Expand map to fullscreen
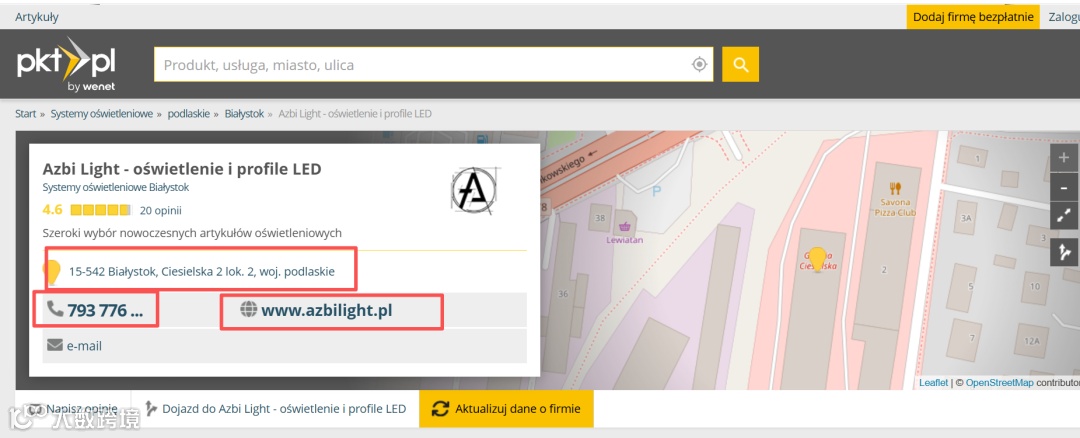 point(1063,217)
